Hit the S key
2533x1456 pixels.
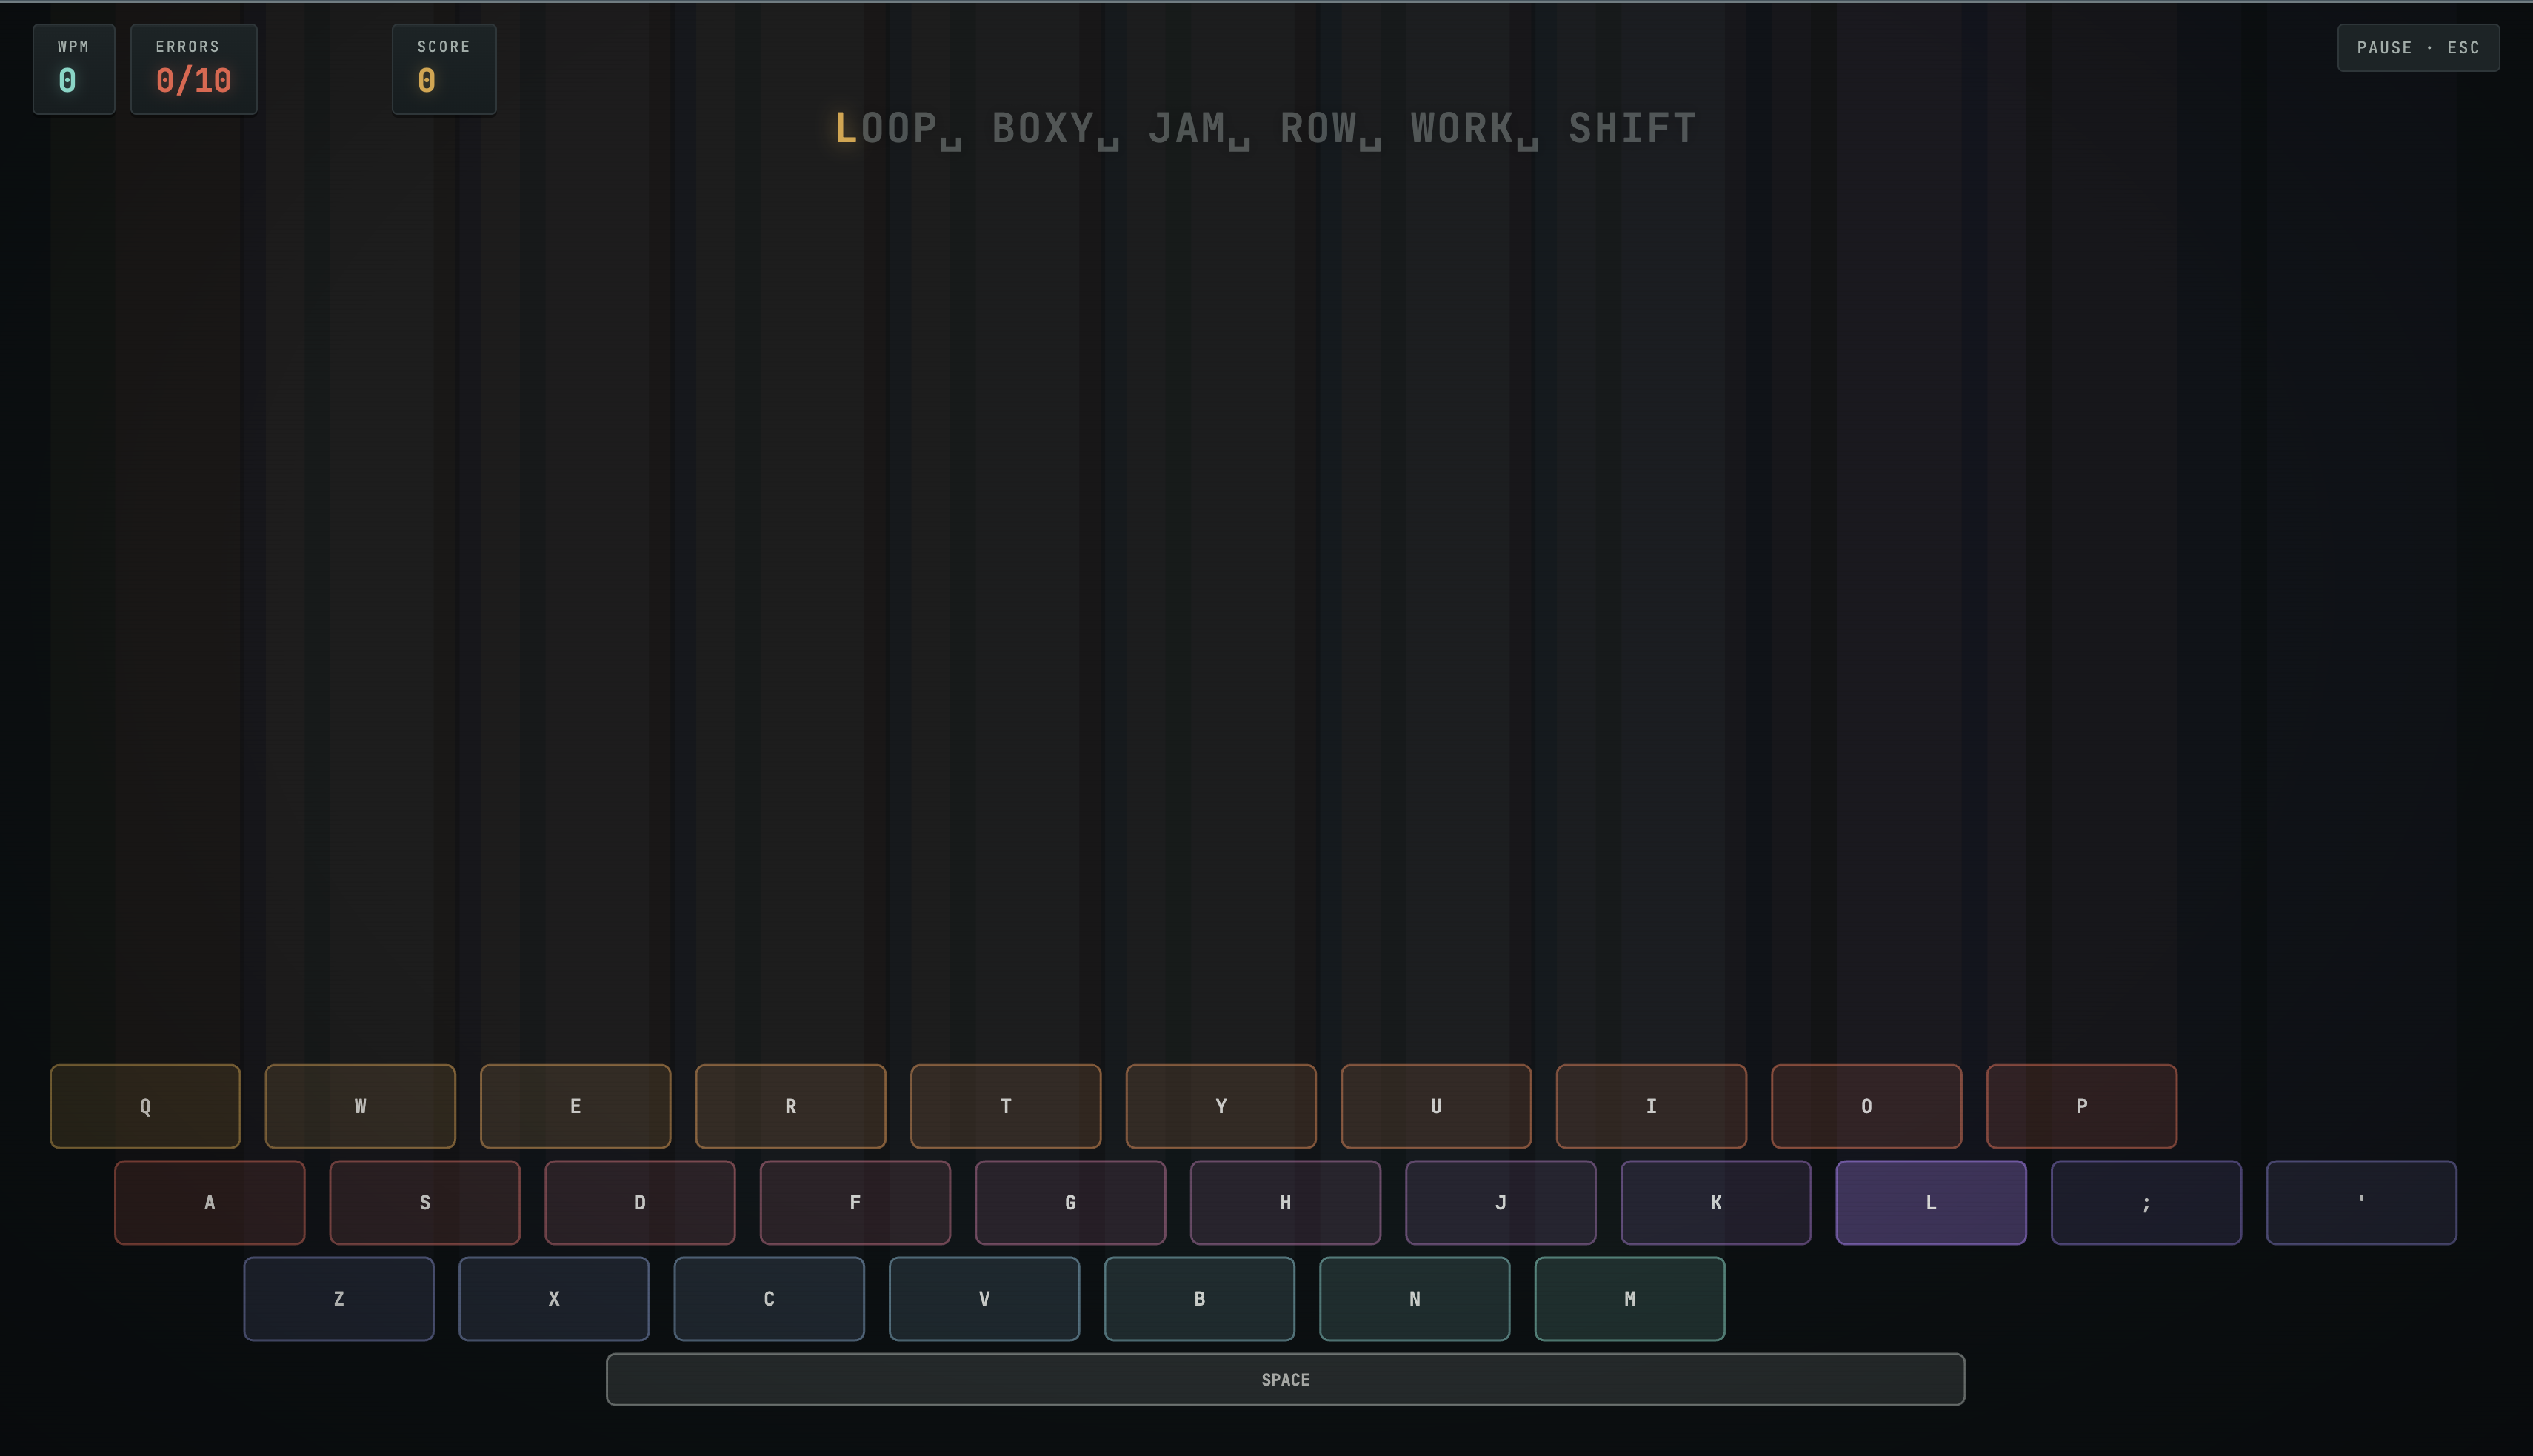(425, 1202)
